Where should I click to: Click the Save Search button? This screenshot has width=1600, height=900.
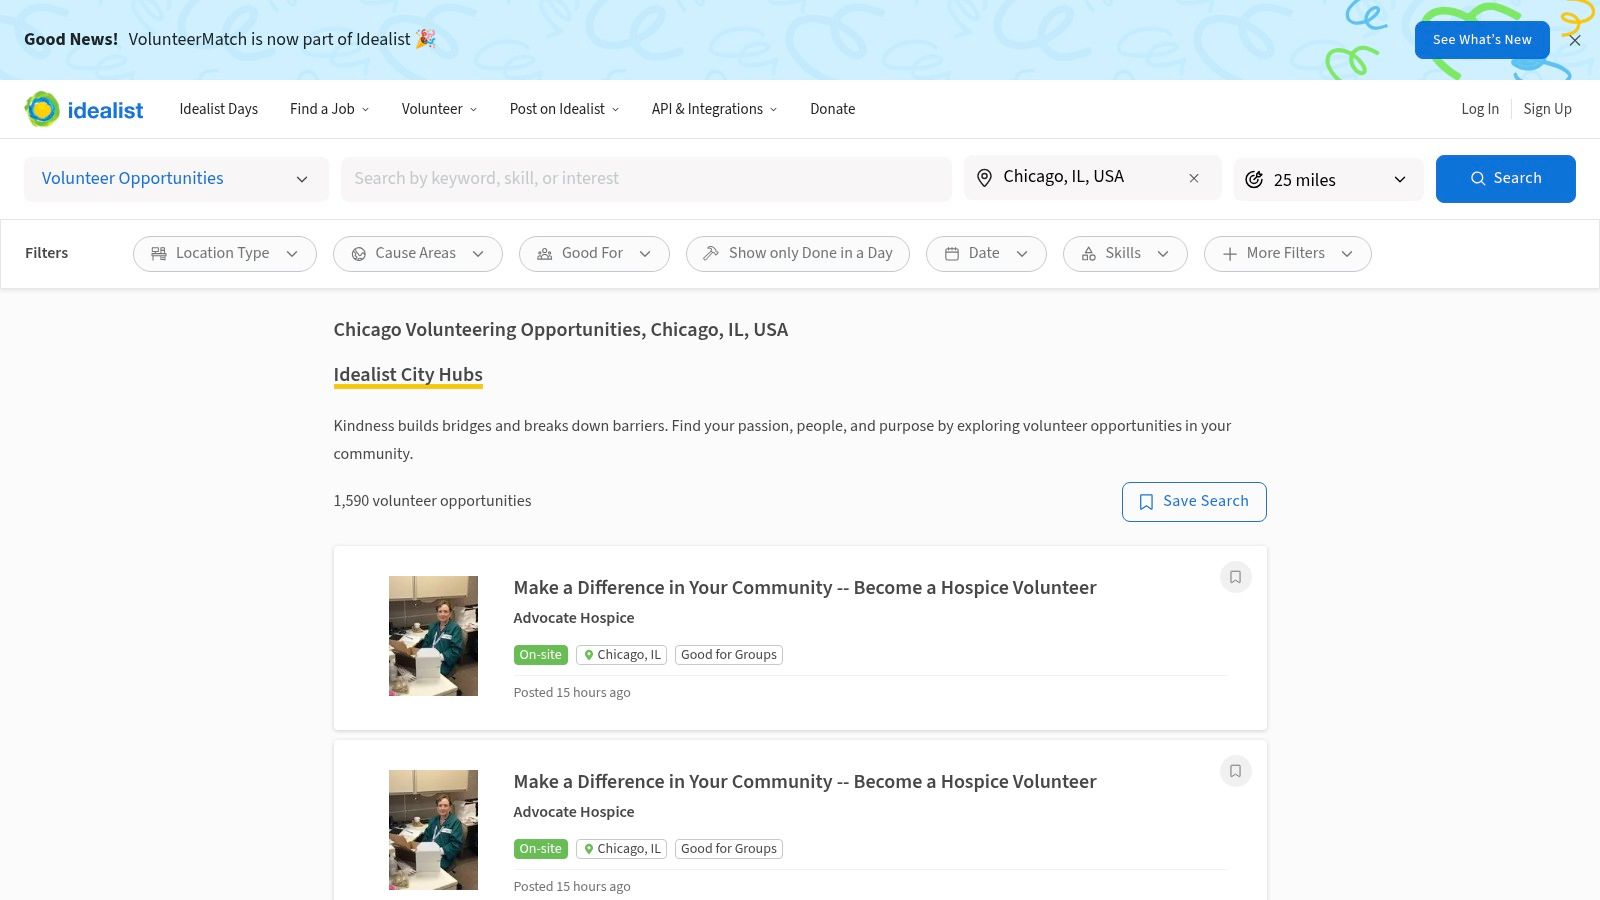tap(1194, 502)
